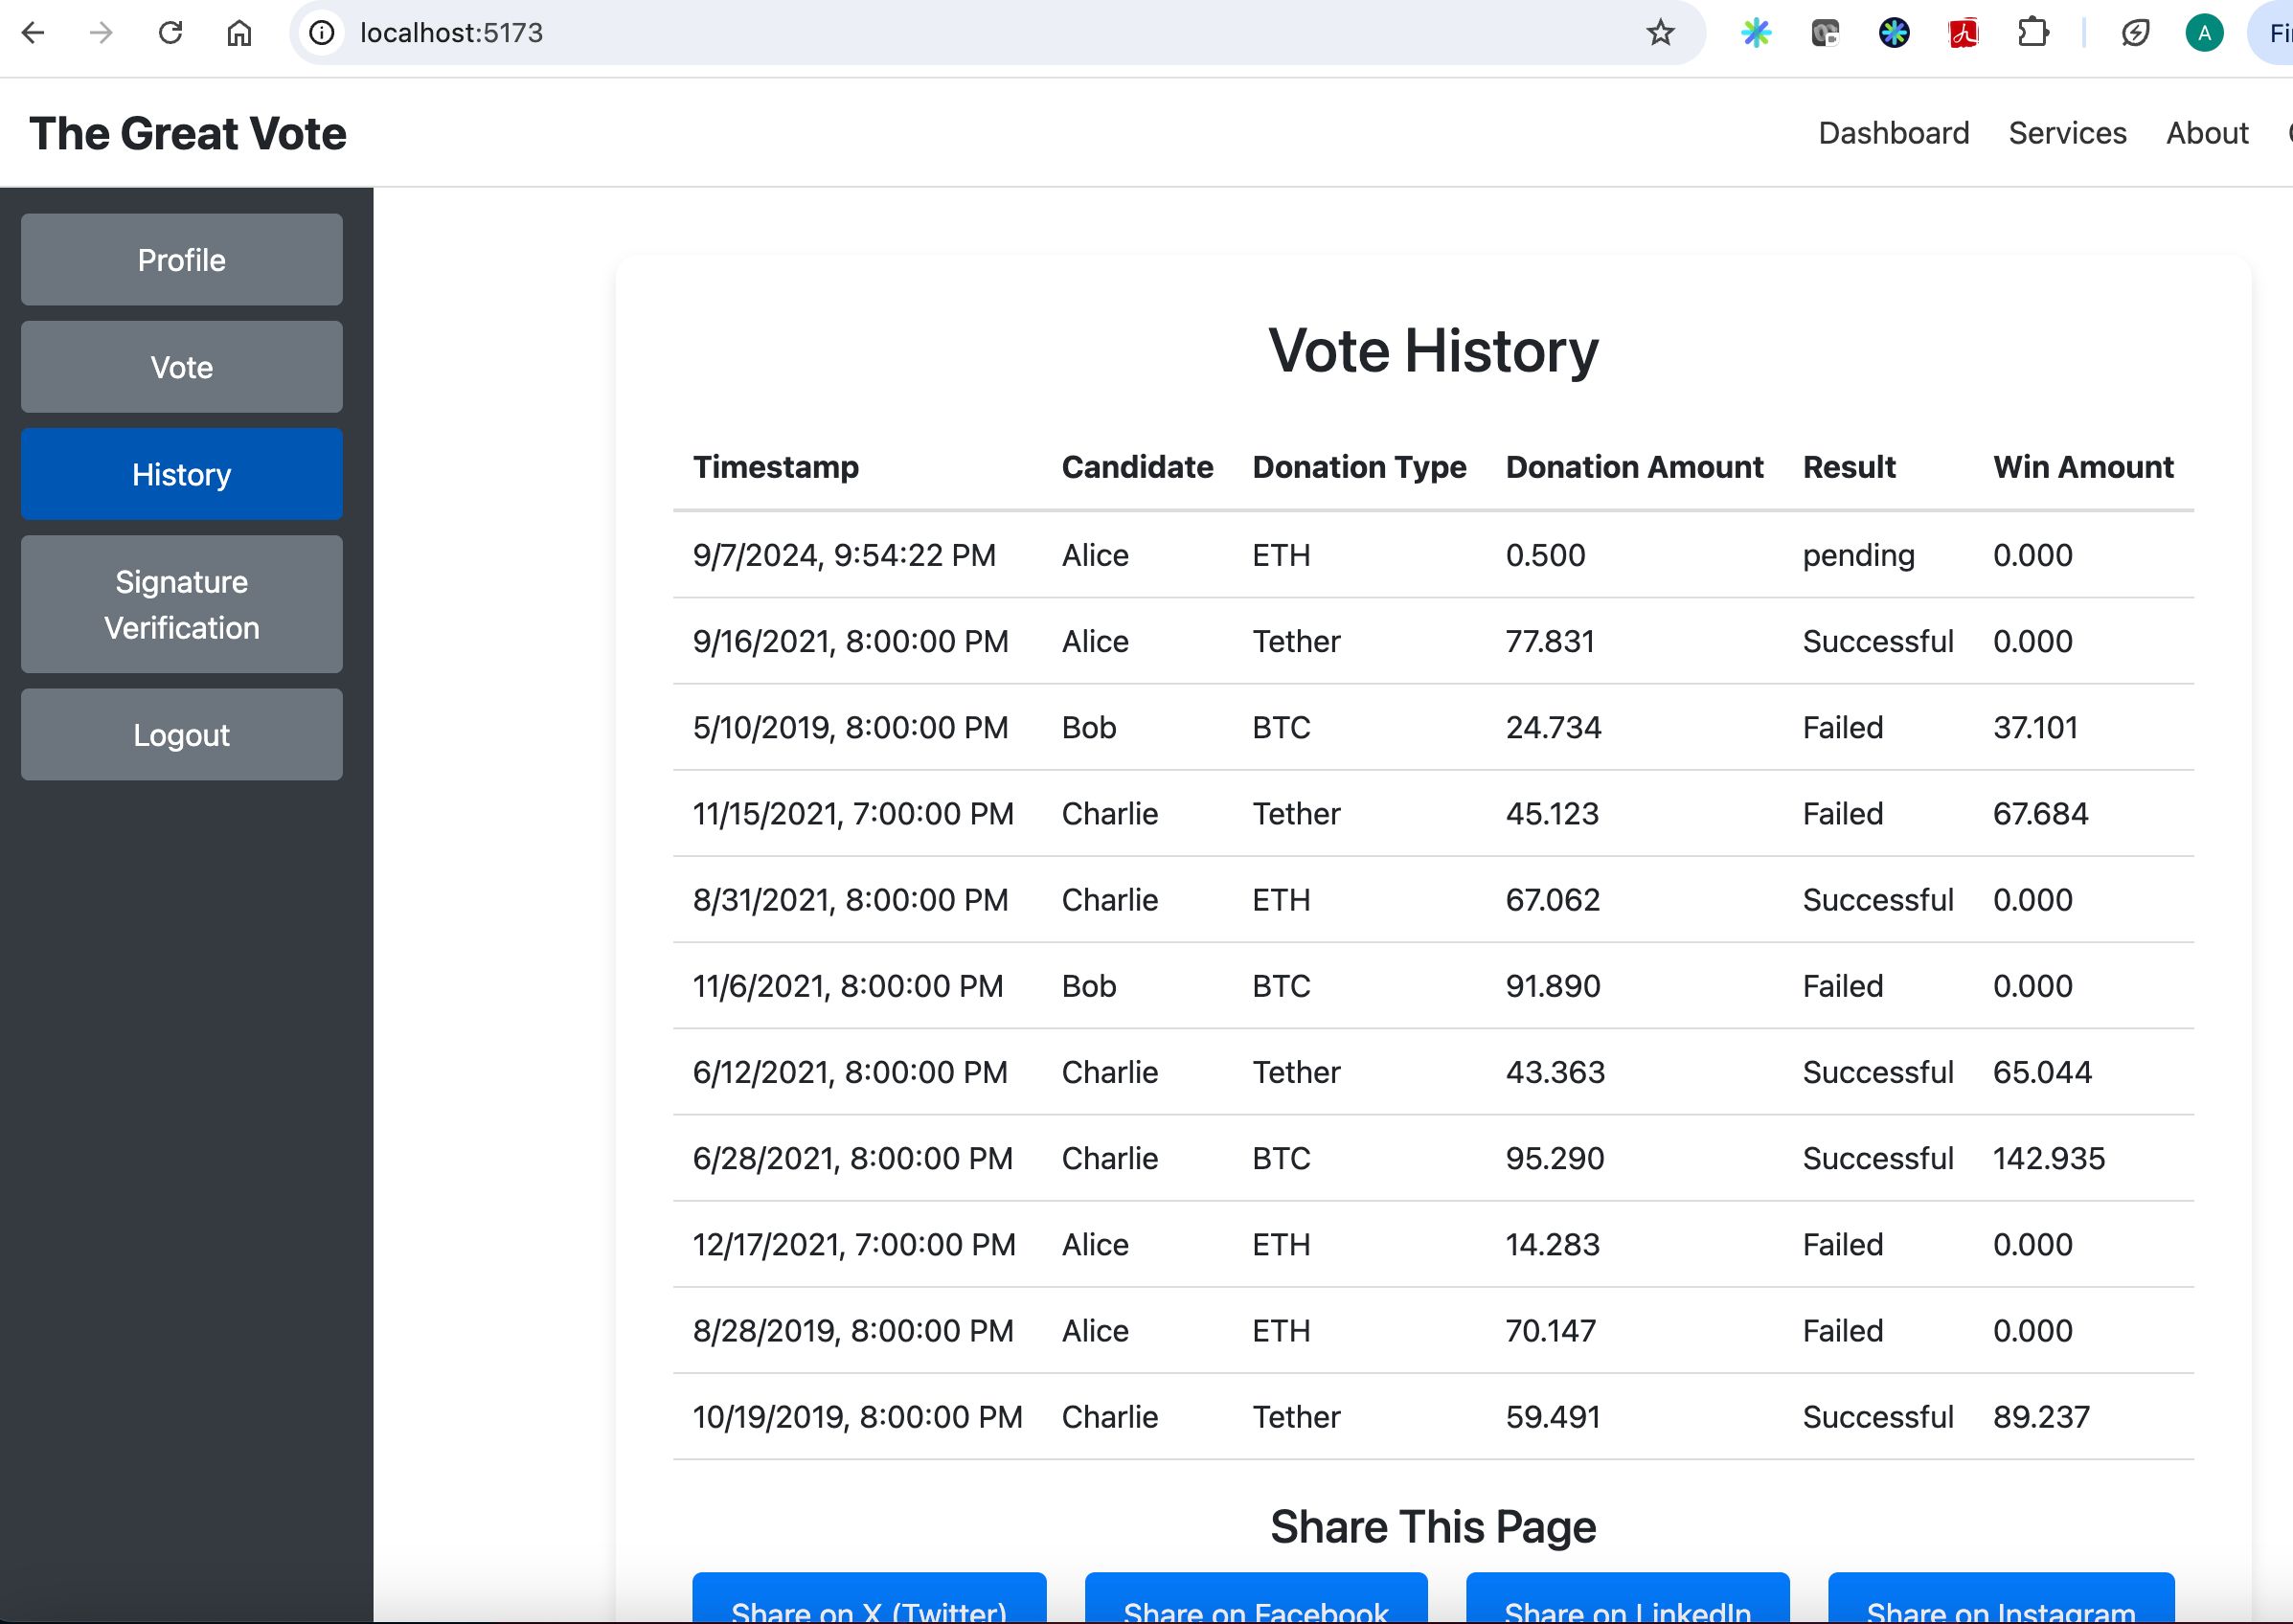Select the Services menu item
This screenshot has height=1624, width=2293.
click(2068, 133)
